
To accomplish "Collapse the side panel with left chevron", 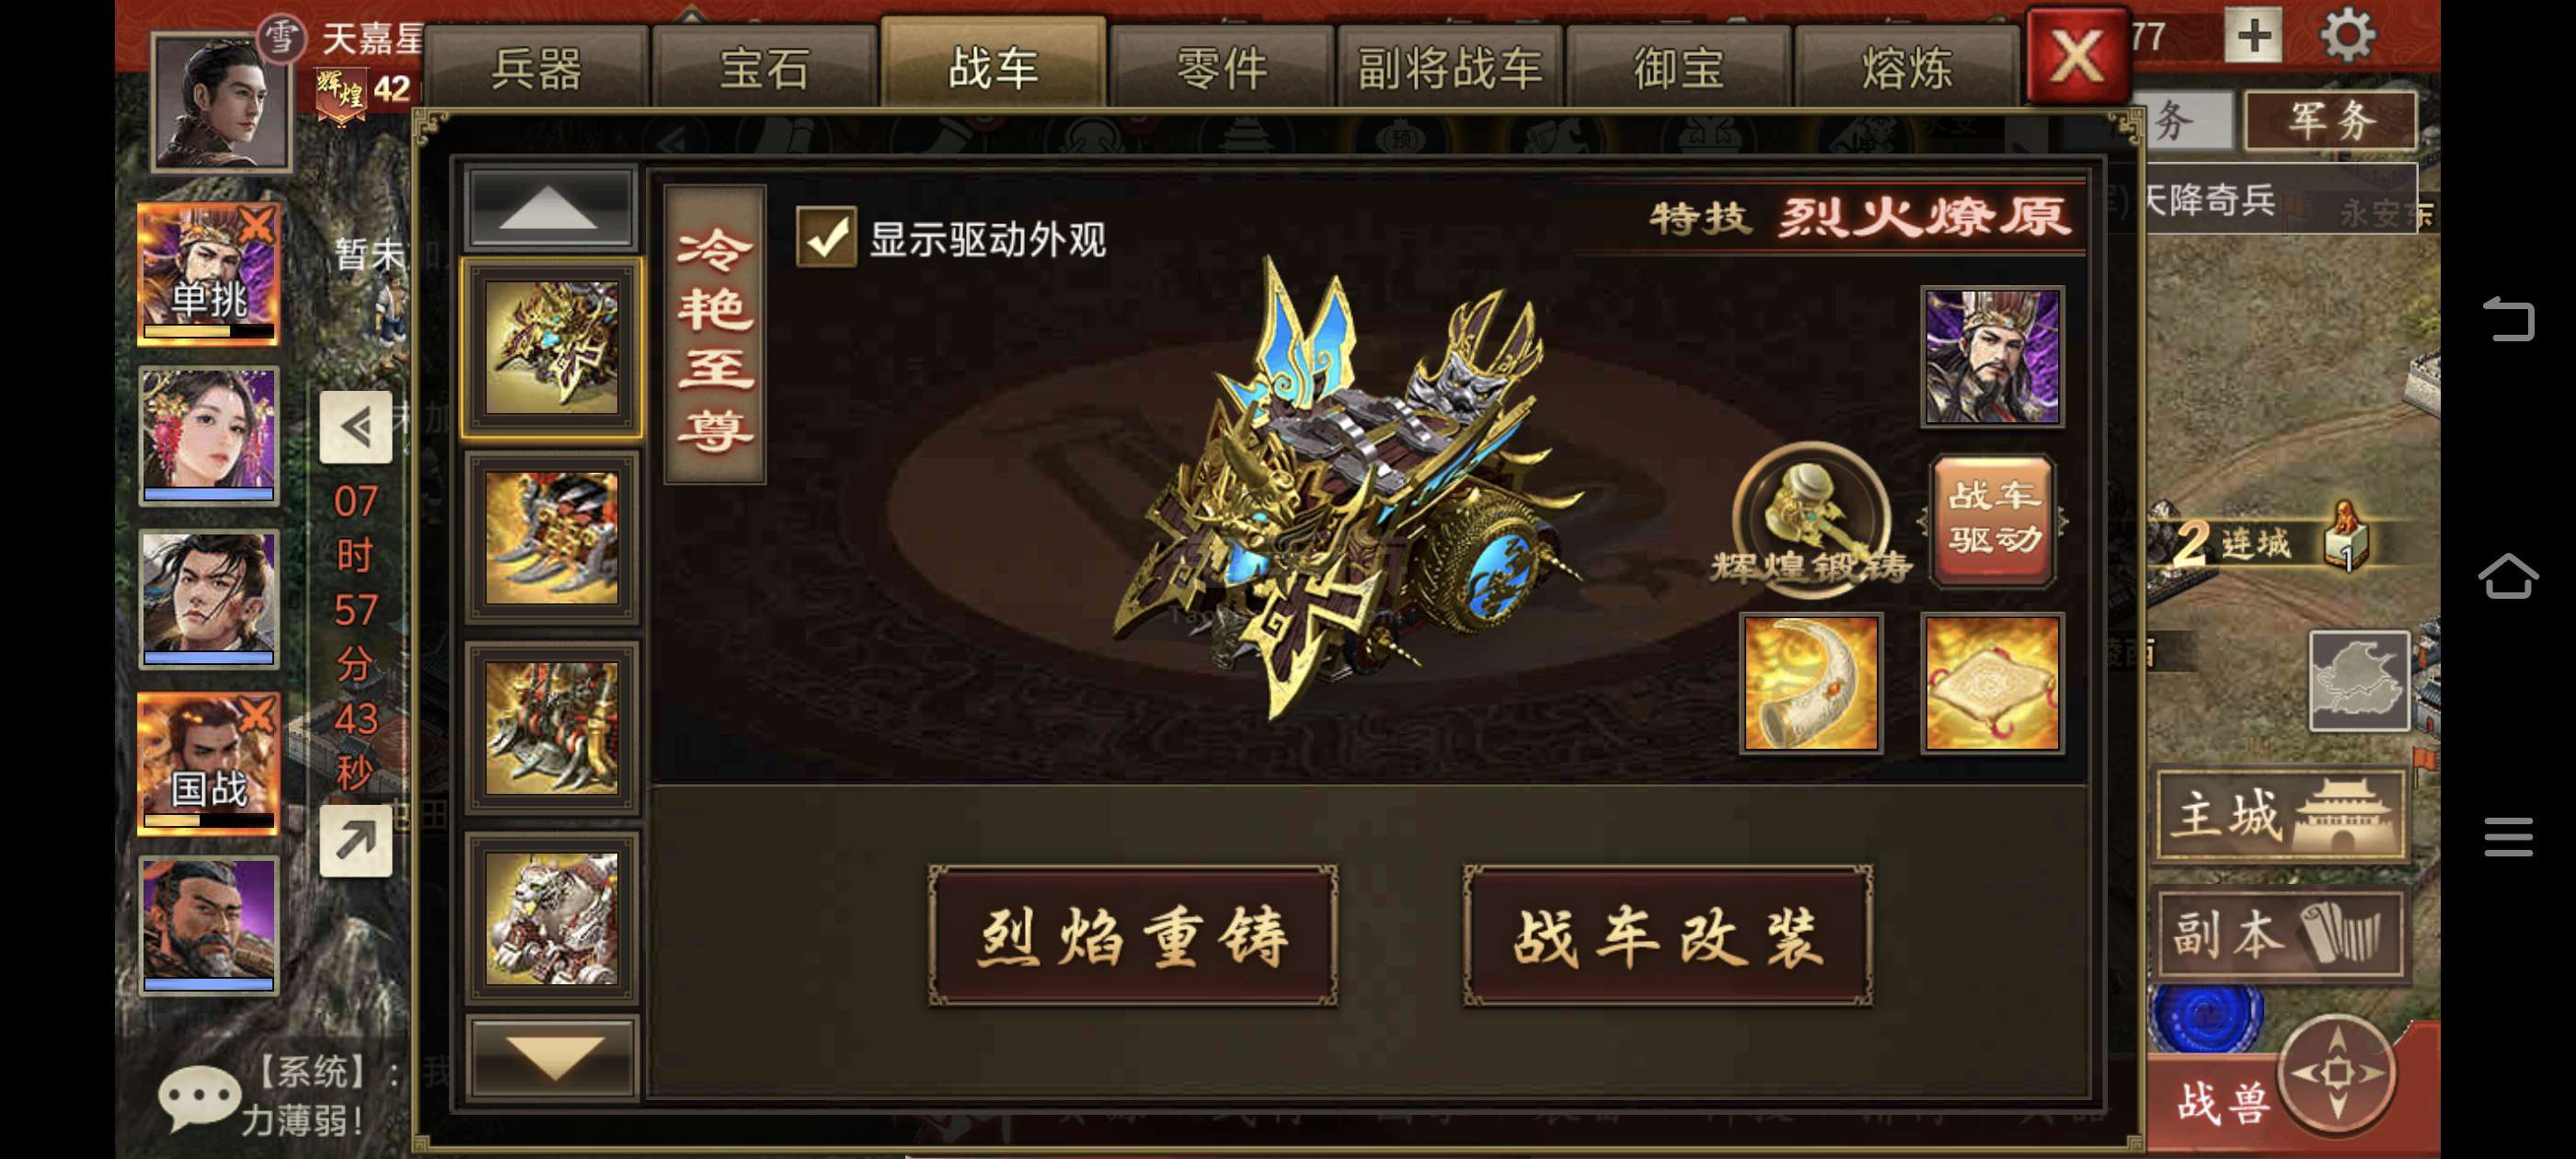I will click(355, 428).
